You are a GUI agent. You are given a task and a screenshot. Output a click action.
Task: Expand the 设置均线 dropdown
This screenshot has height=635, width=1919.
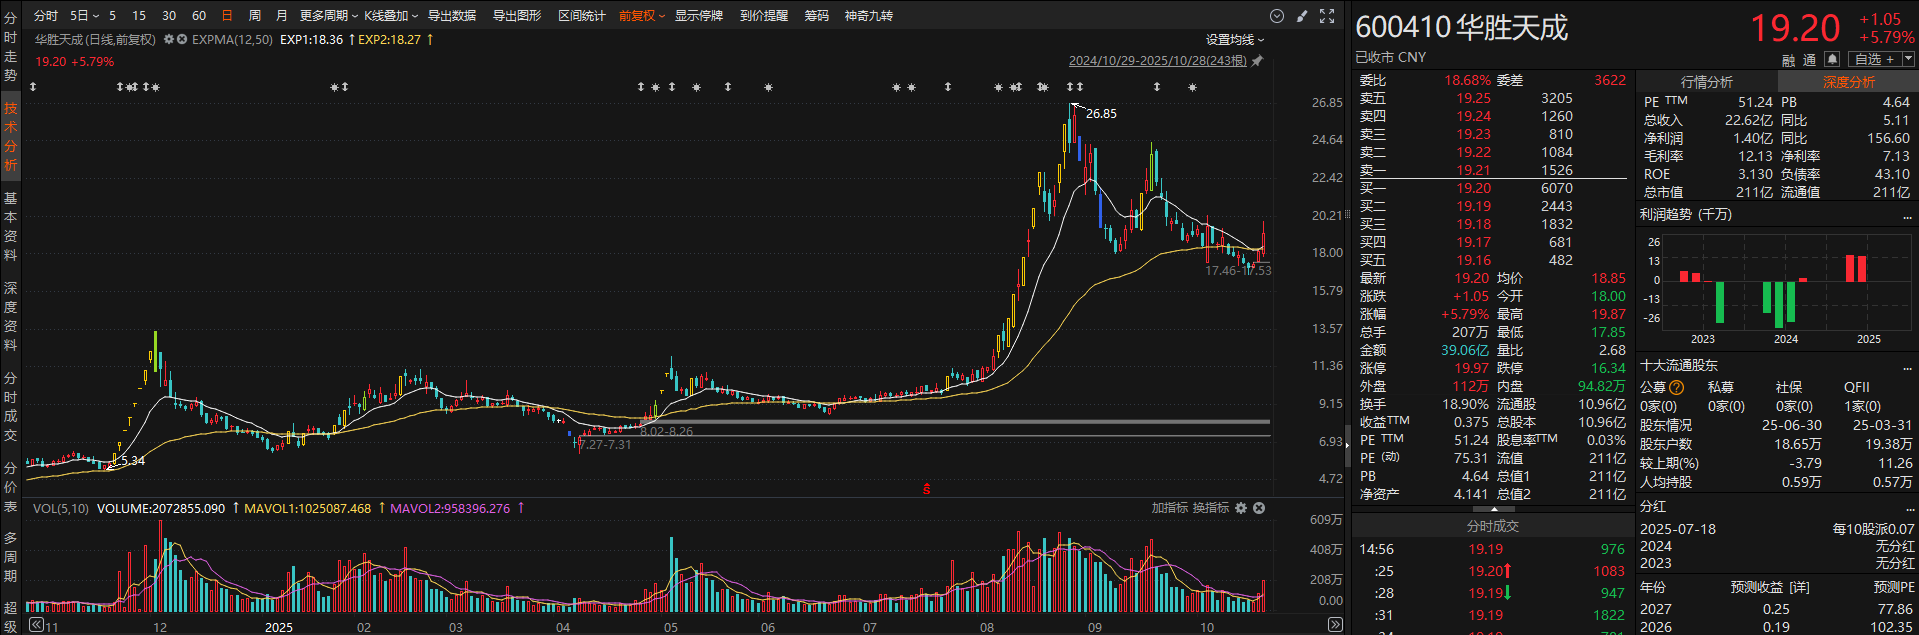[x=1234, y=40]
